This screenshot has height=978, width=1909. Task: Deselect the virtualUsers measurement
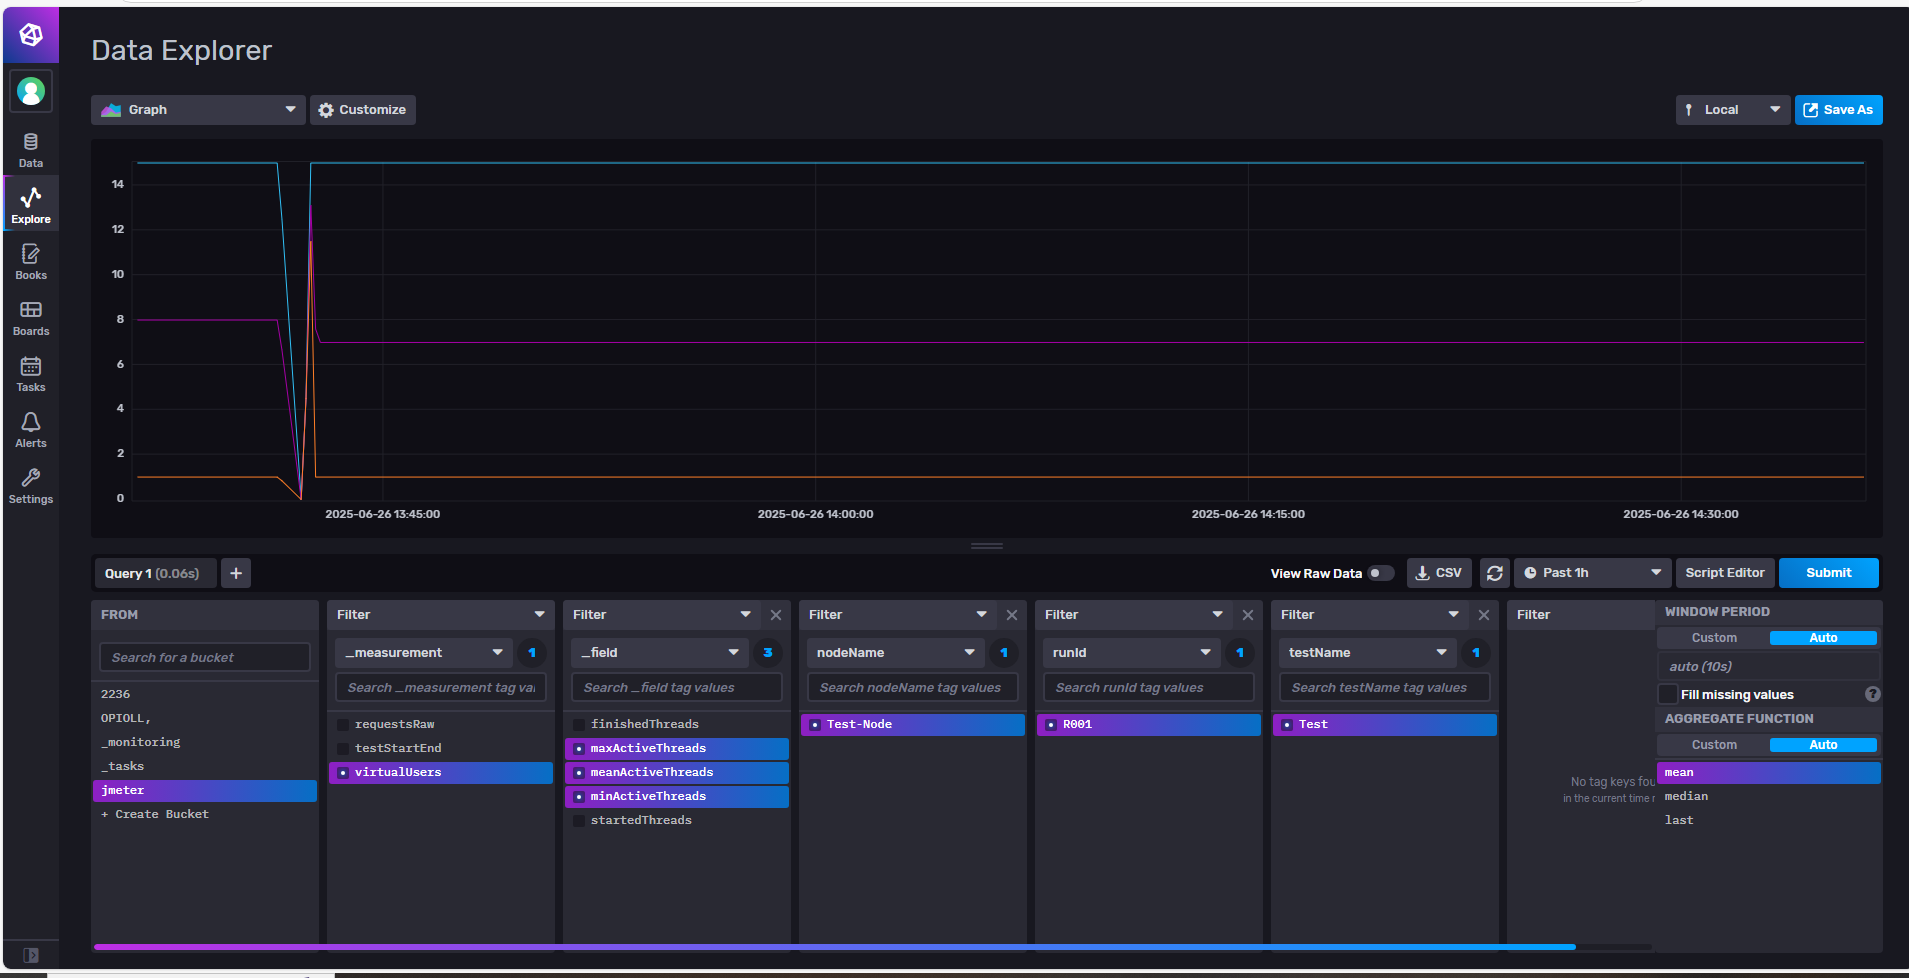(441, 773)
